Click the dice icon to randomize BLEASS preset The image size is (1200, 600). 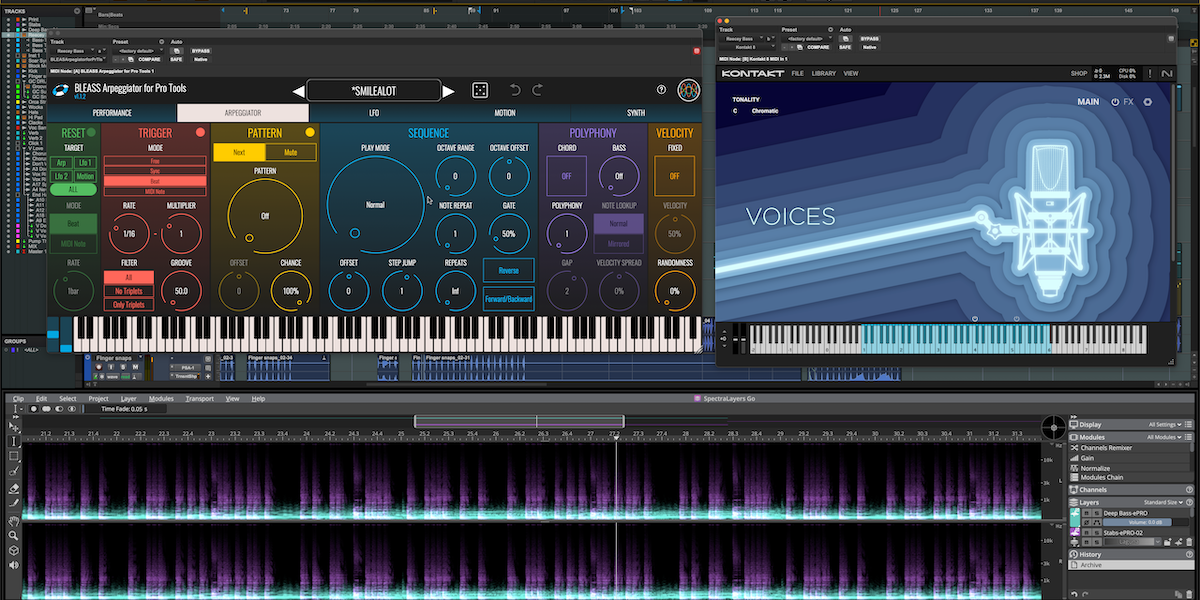(479, 90)
